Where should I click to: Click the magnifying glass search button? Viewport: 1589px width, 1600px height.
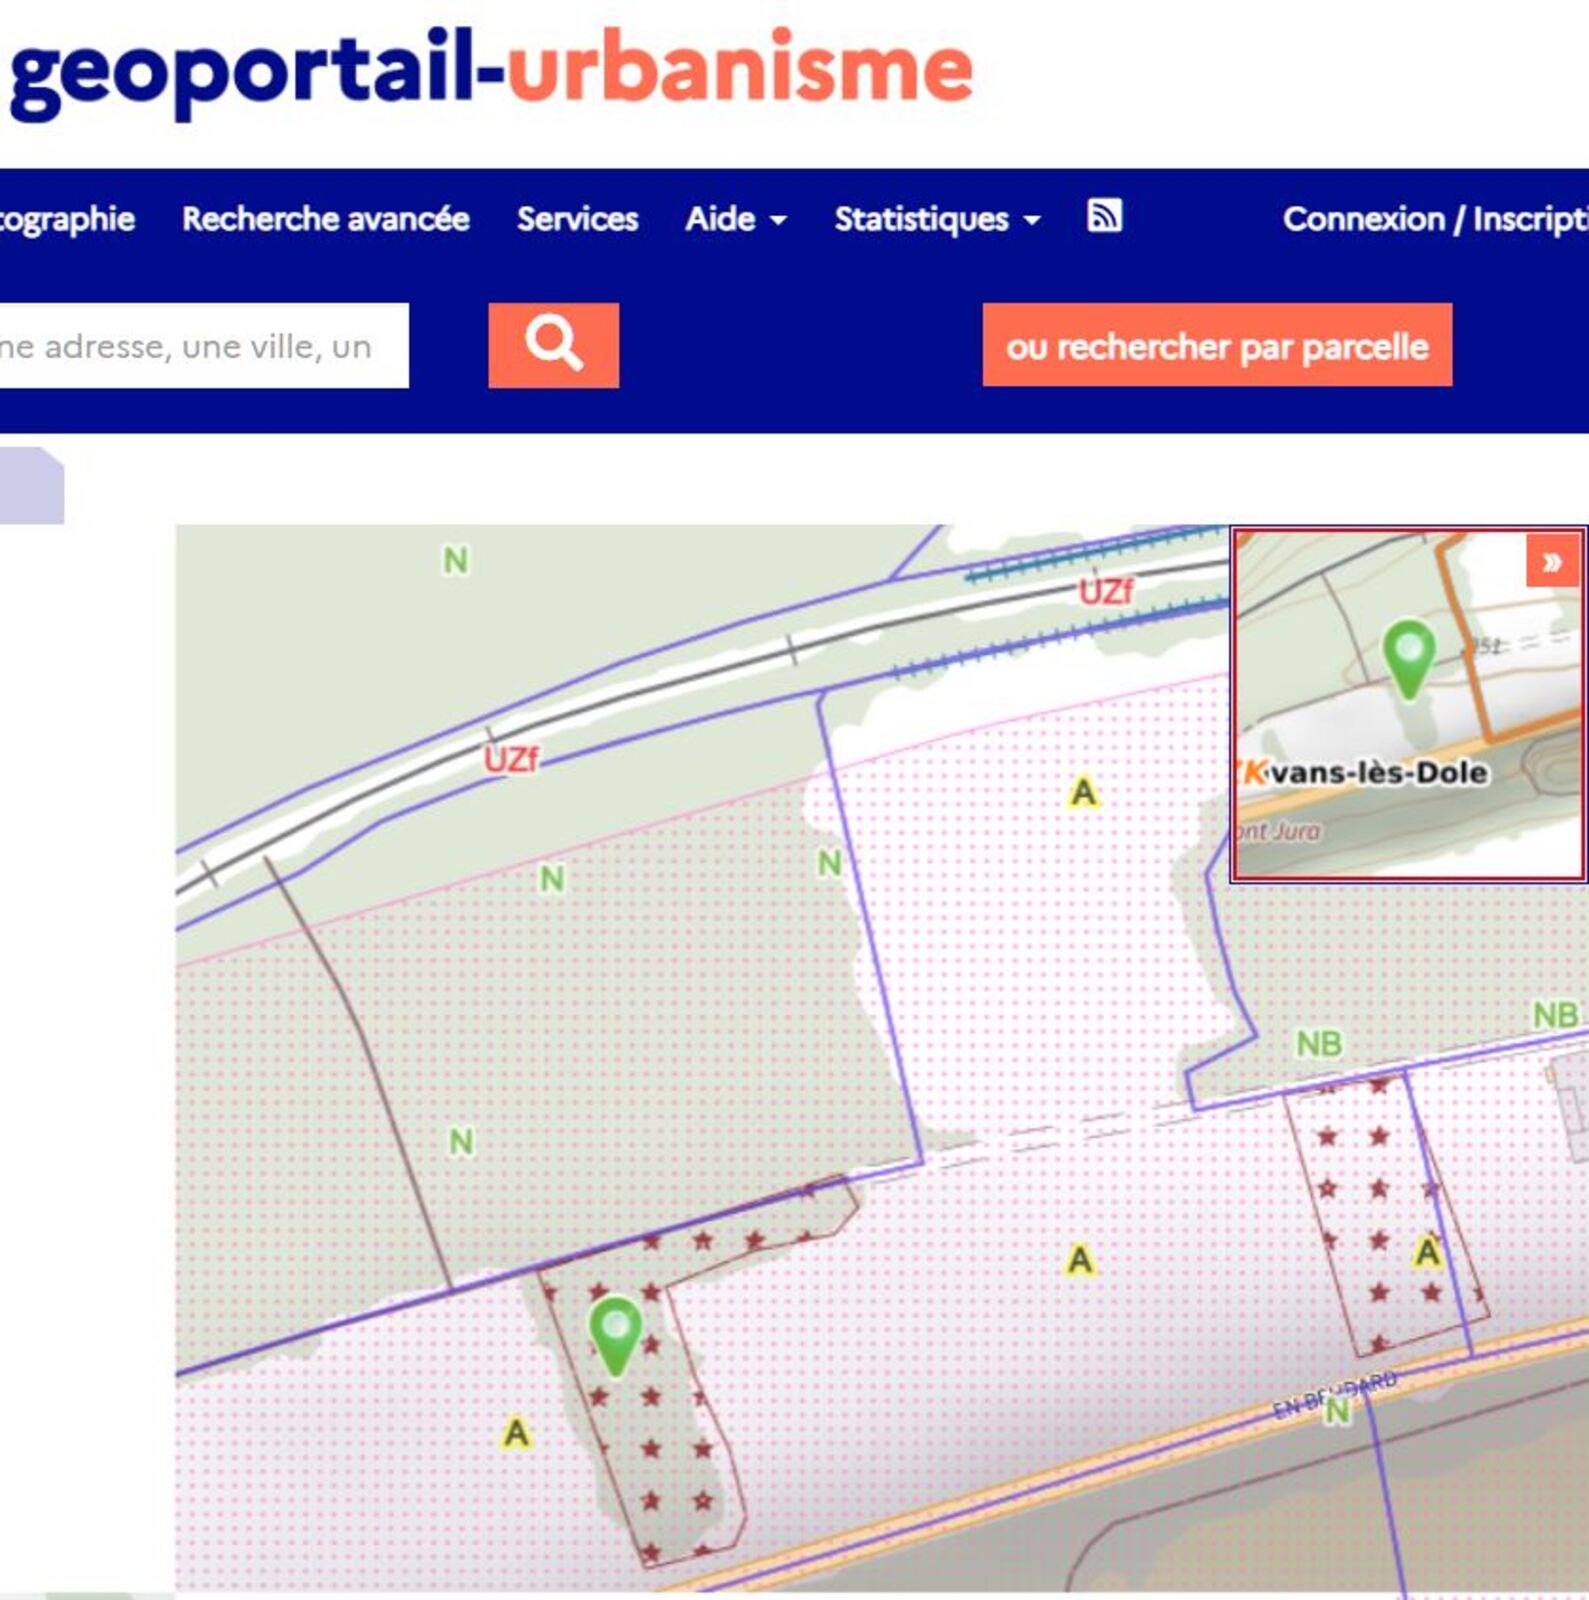553,345
